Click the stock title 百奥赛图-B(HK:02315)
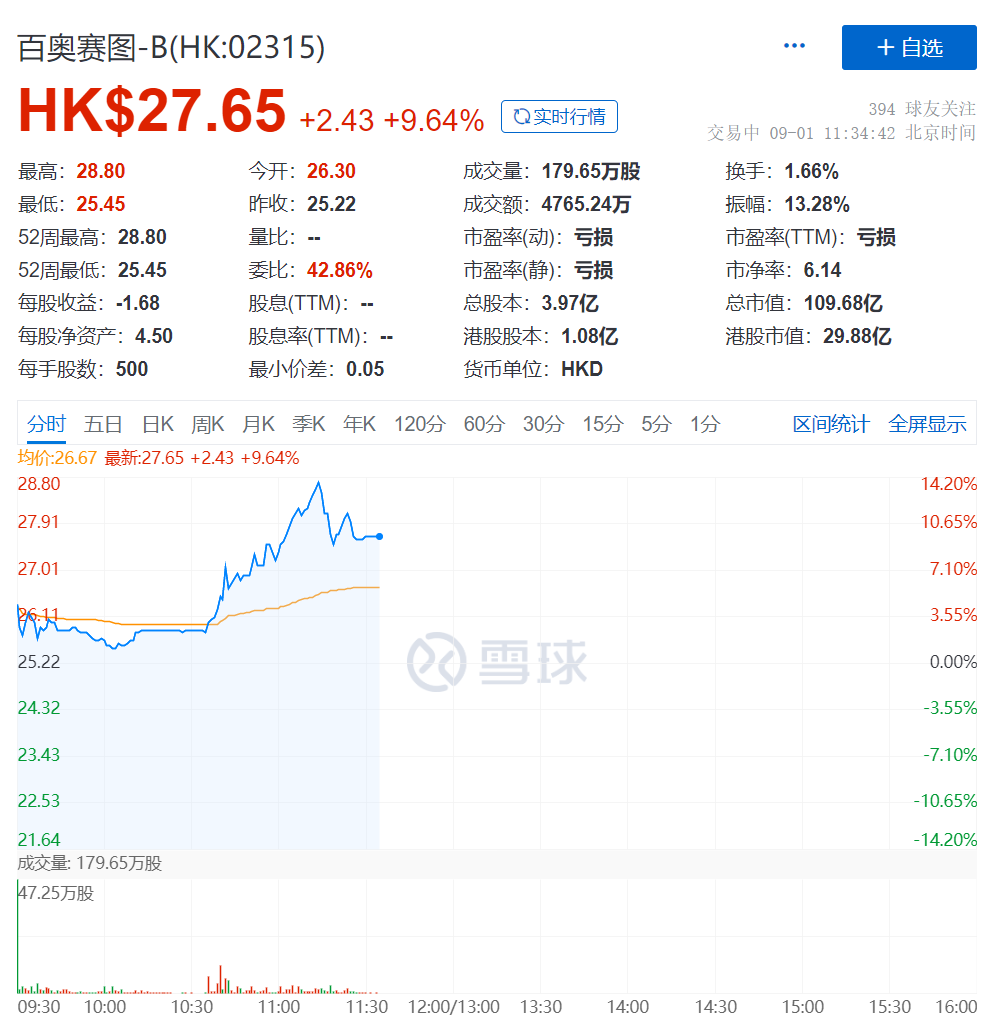The image size is (998, 1028). point(171,48)
